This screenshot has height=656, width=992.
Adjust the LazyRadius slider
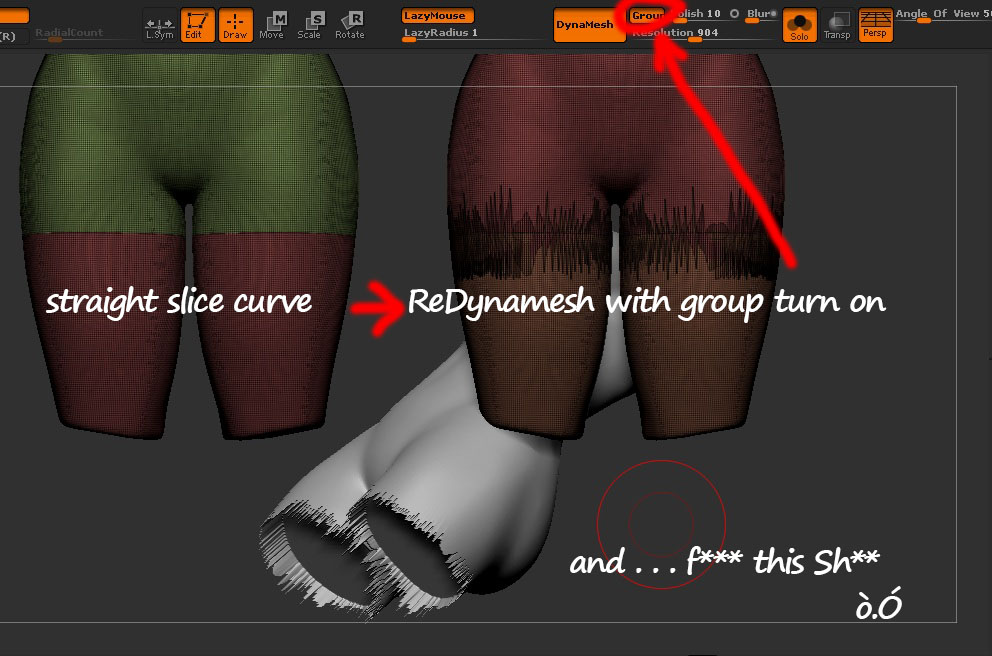(472, 34)
